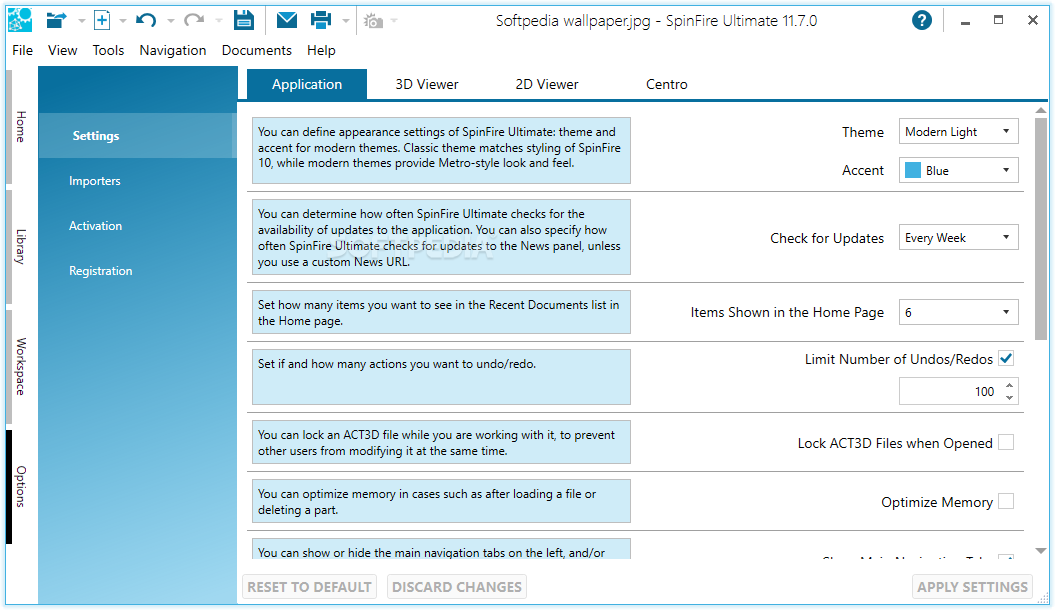
Task: Switch to the 3D Viewer tab
Action: 427,84
